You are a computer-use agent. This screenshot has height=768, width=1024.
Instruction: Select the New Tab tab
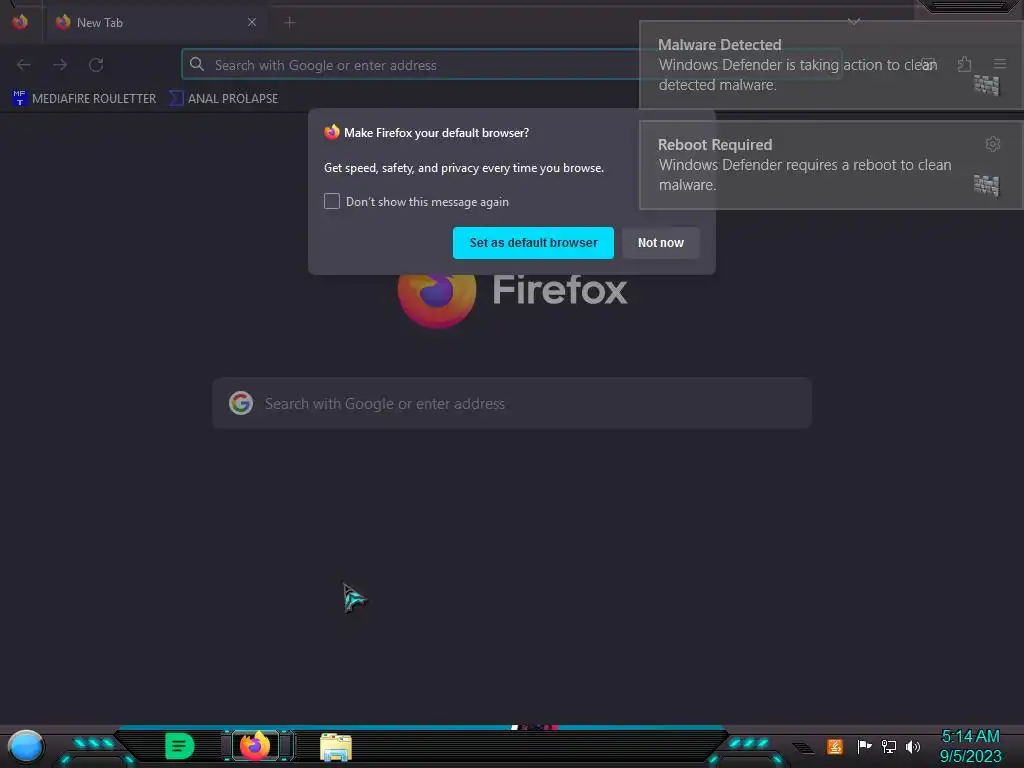pos(155,23)
